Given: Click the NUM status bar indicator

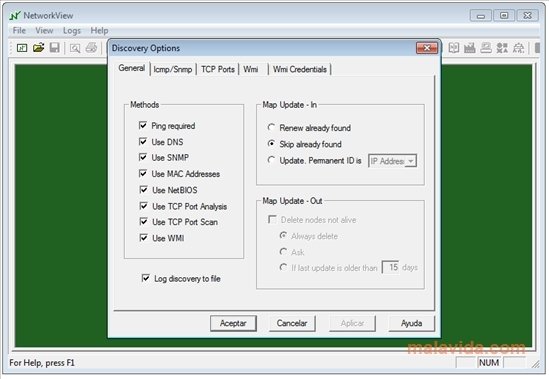Looking at the screenshot, I should point(489,363).
